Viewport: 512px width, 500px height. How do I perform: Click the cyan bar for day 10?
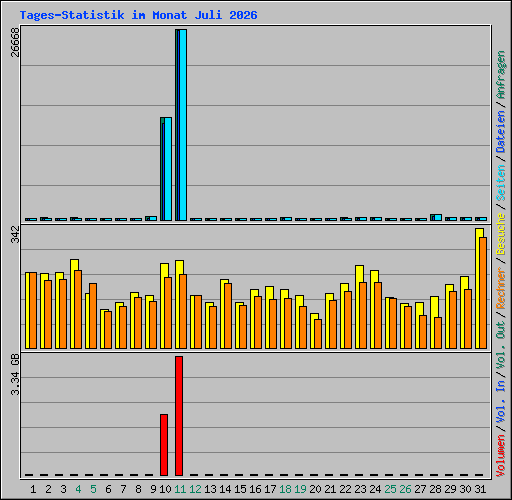coord(168,169)
